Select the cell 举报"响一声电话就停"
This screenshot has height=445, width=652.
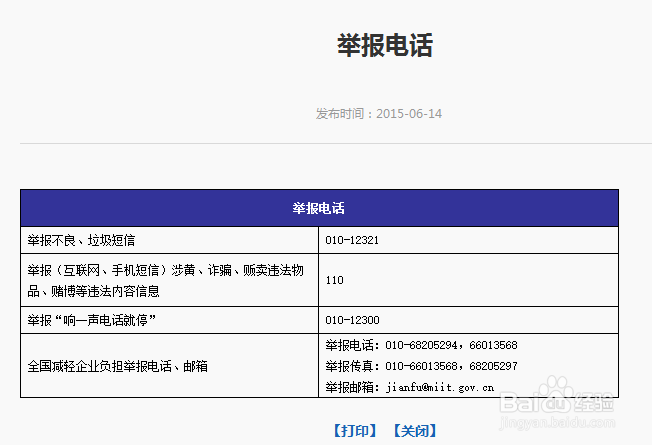tap(170, 320)
